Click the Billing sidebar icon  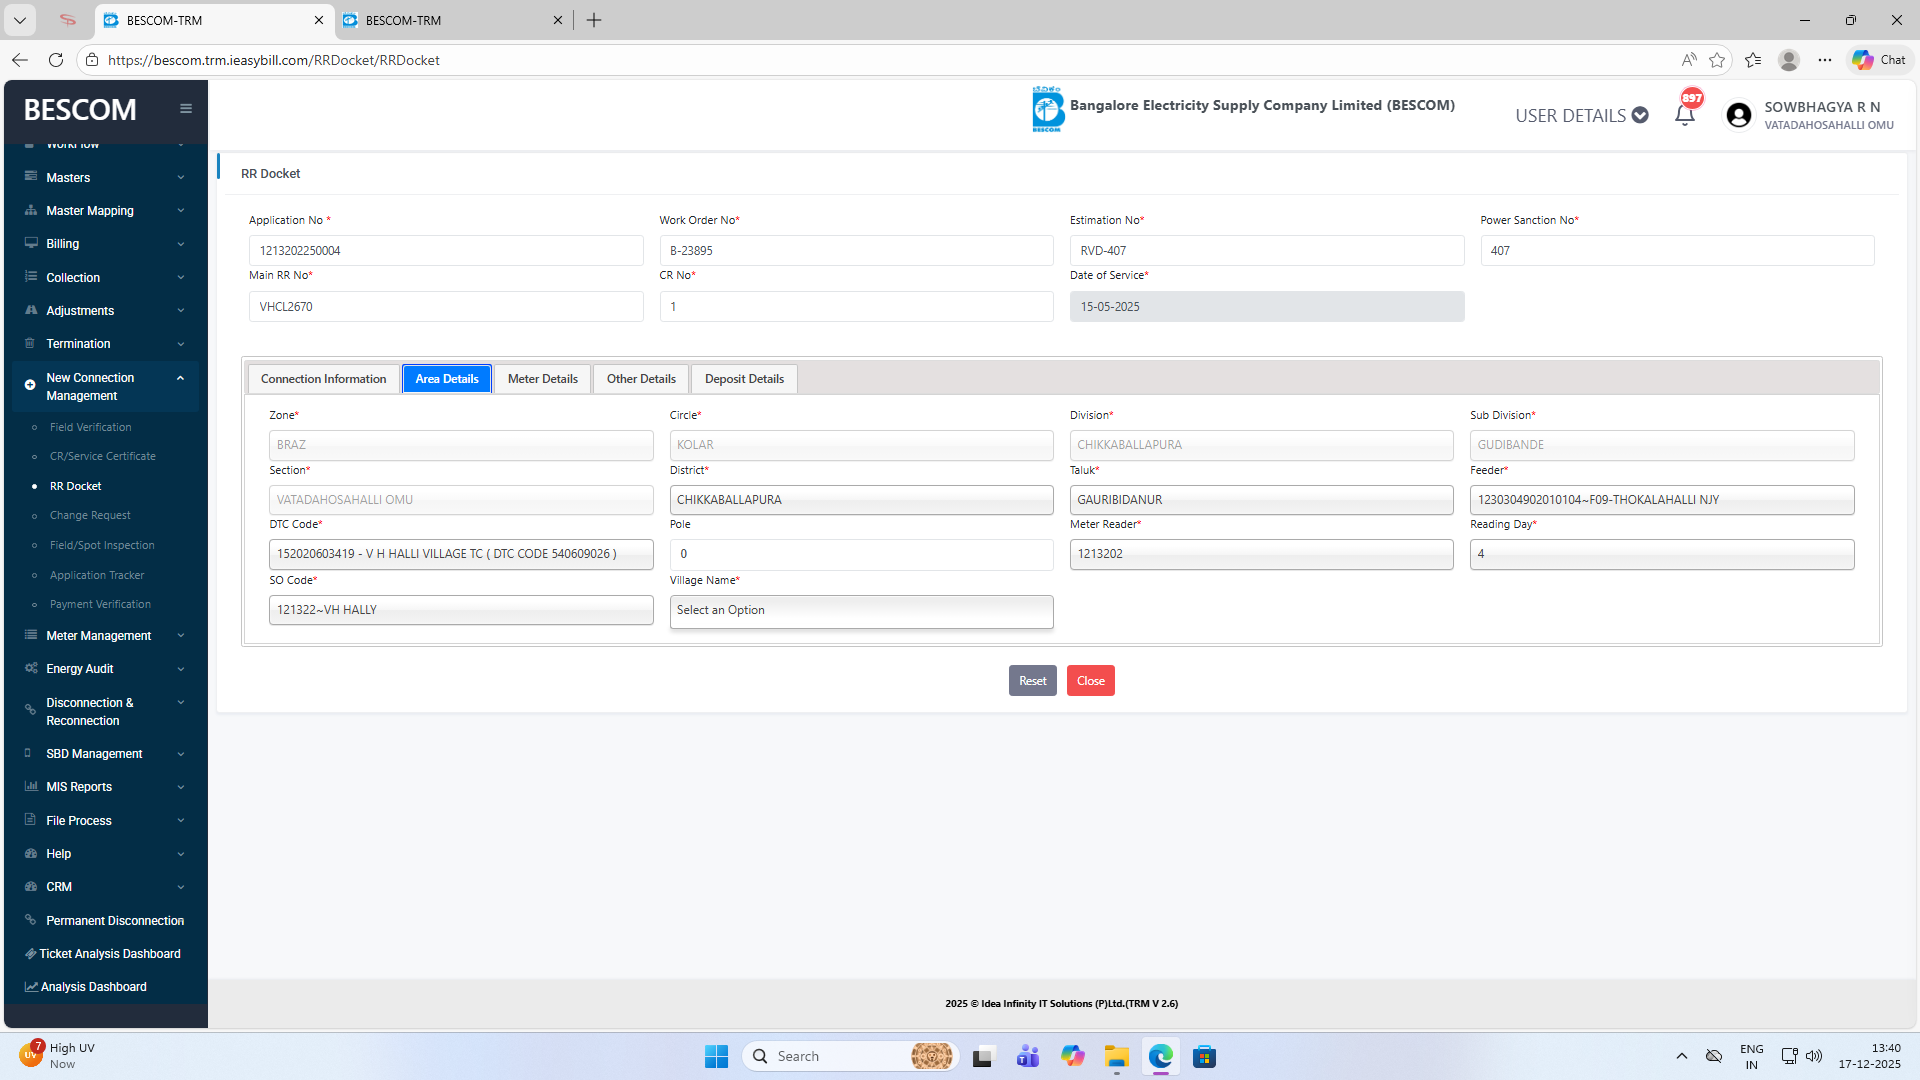(x=31, y=243)
